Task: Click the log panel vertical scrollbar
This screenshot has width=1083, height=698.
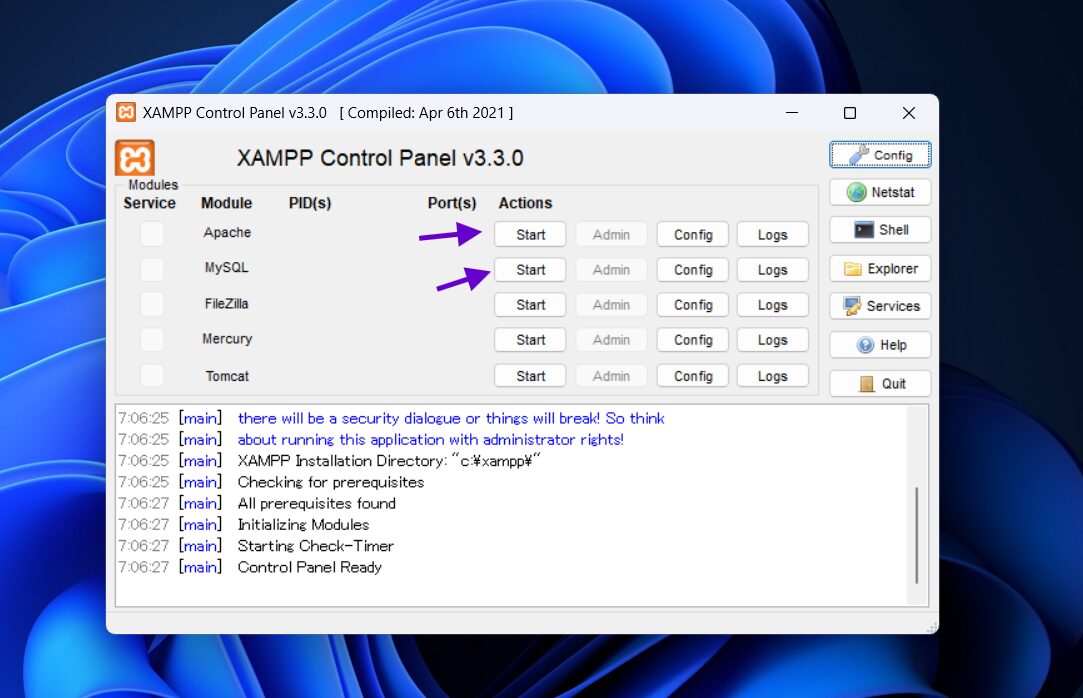Action: (x=916, y=535)
